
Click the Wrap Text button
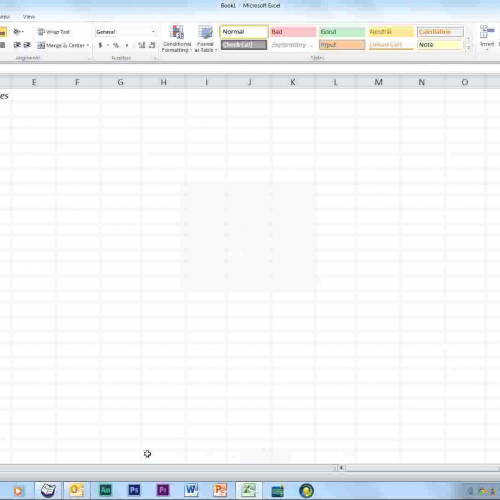[x=54, y=32]
